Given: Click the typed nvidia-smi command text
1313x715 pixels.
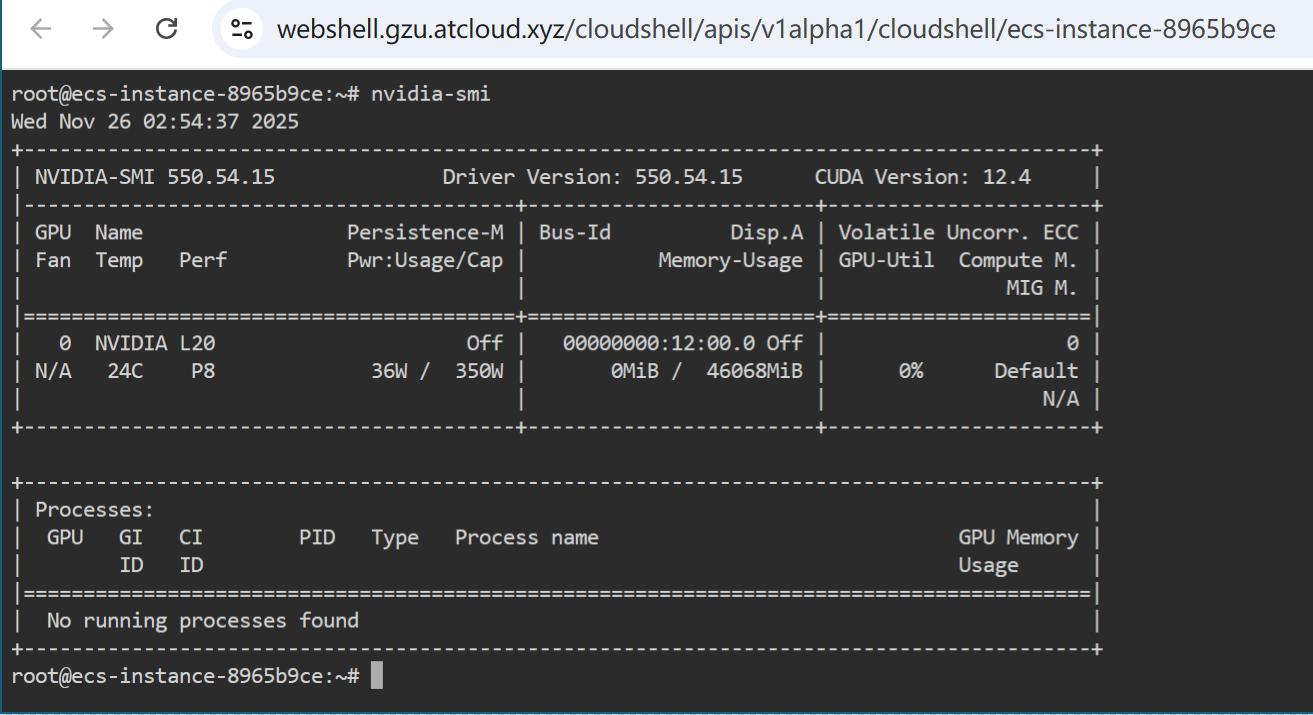Looking at the screenshot, I should point(430,94).
